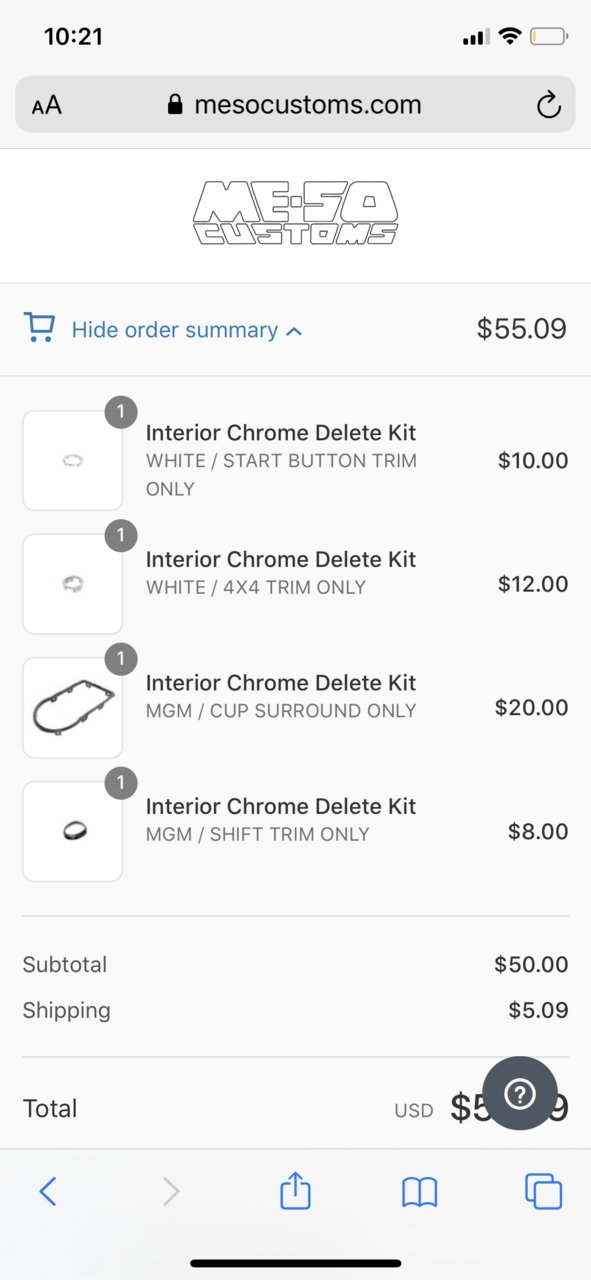Tap the $55.09 order total at top
Image resolution: width=591 pixels, height=1280 pixels.
click(x=522, y=329)
